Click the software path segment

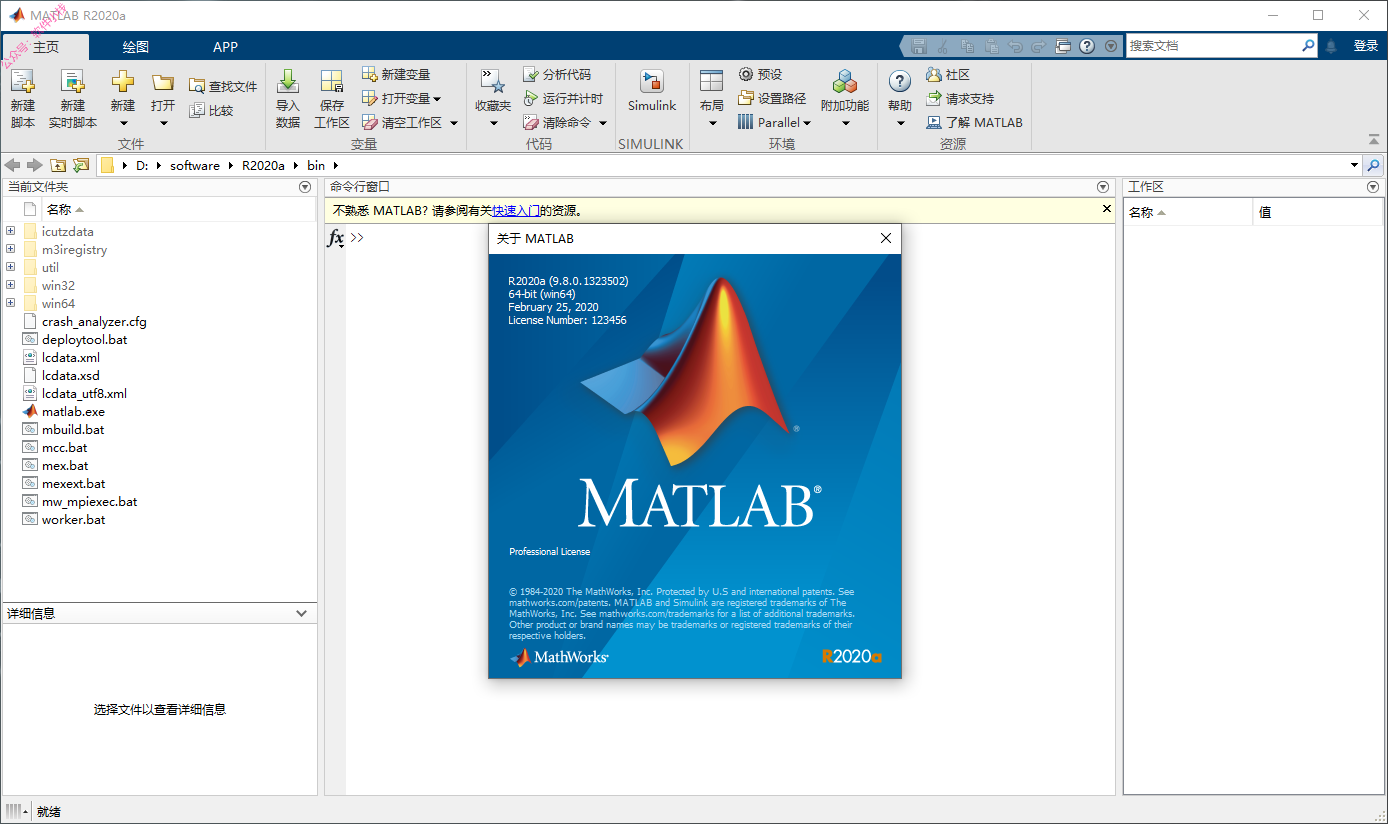[195, 165]
